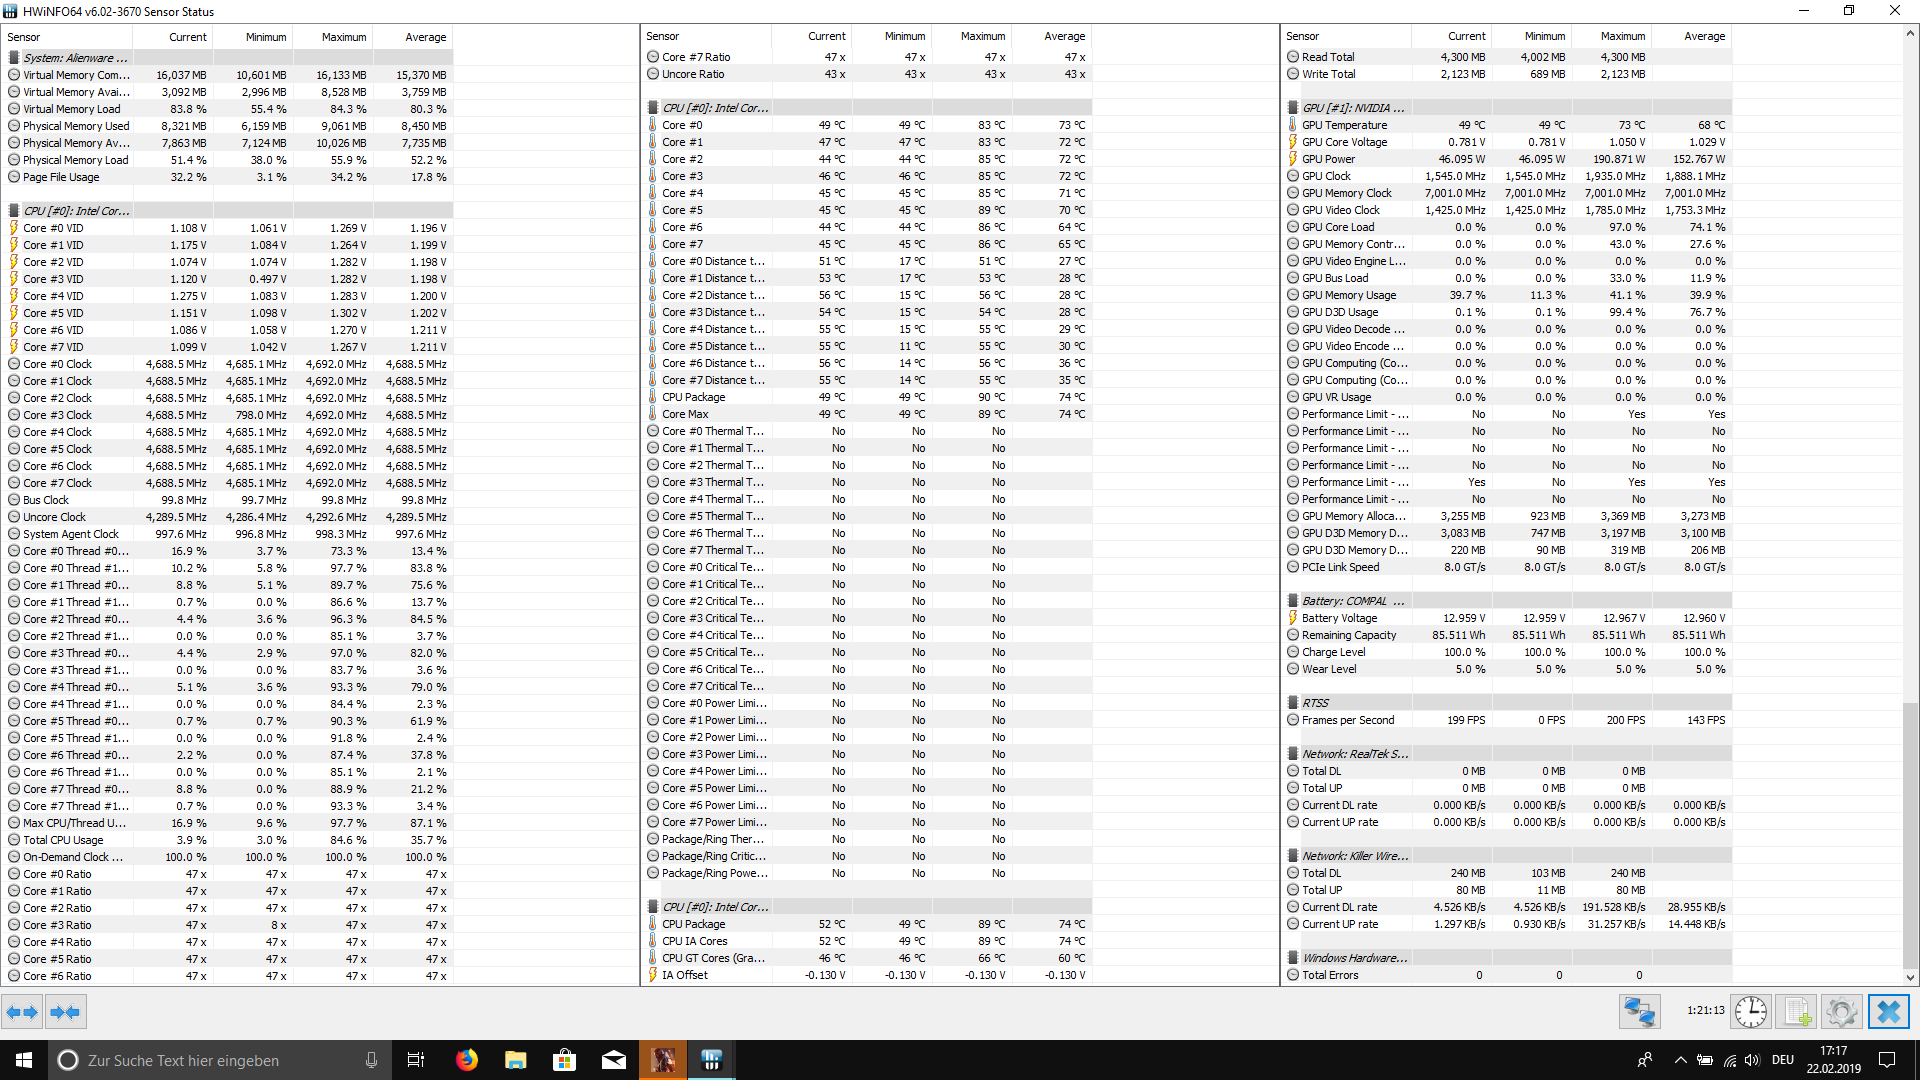Open the remote network monitoring icon

(x=1640, y=1012)
